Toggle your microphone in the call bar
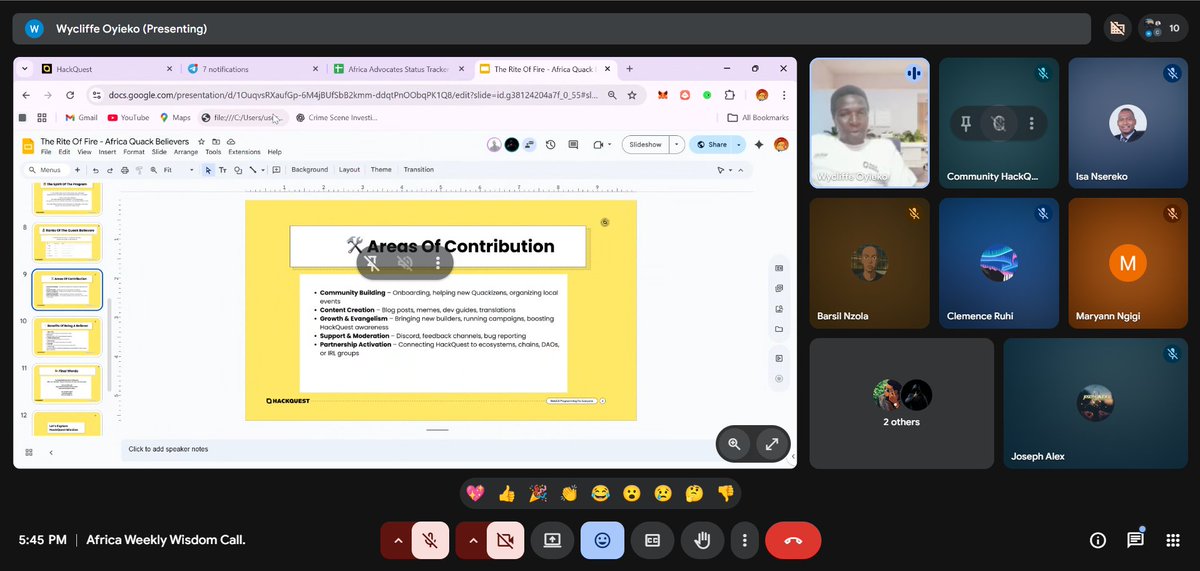Image resolution: width=1200 pixels, height=571 pixels. 431,540
